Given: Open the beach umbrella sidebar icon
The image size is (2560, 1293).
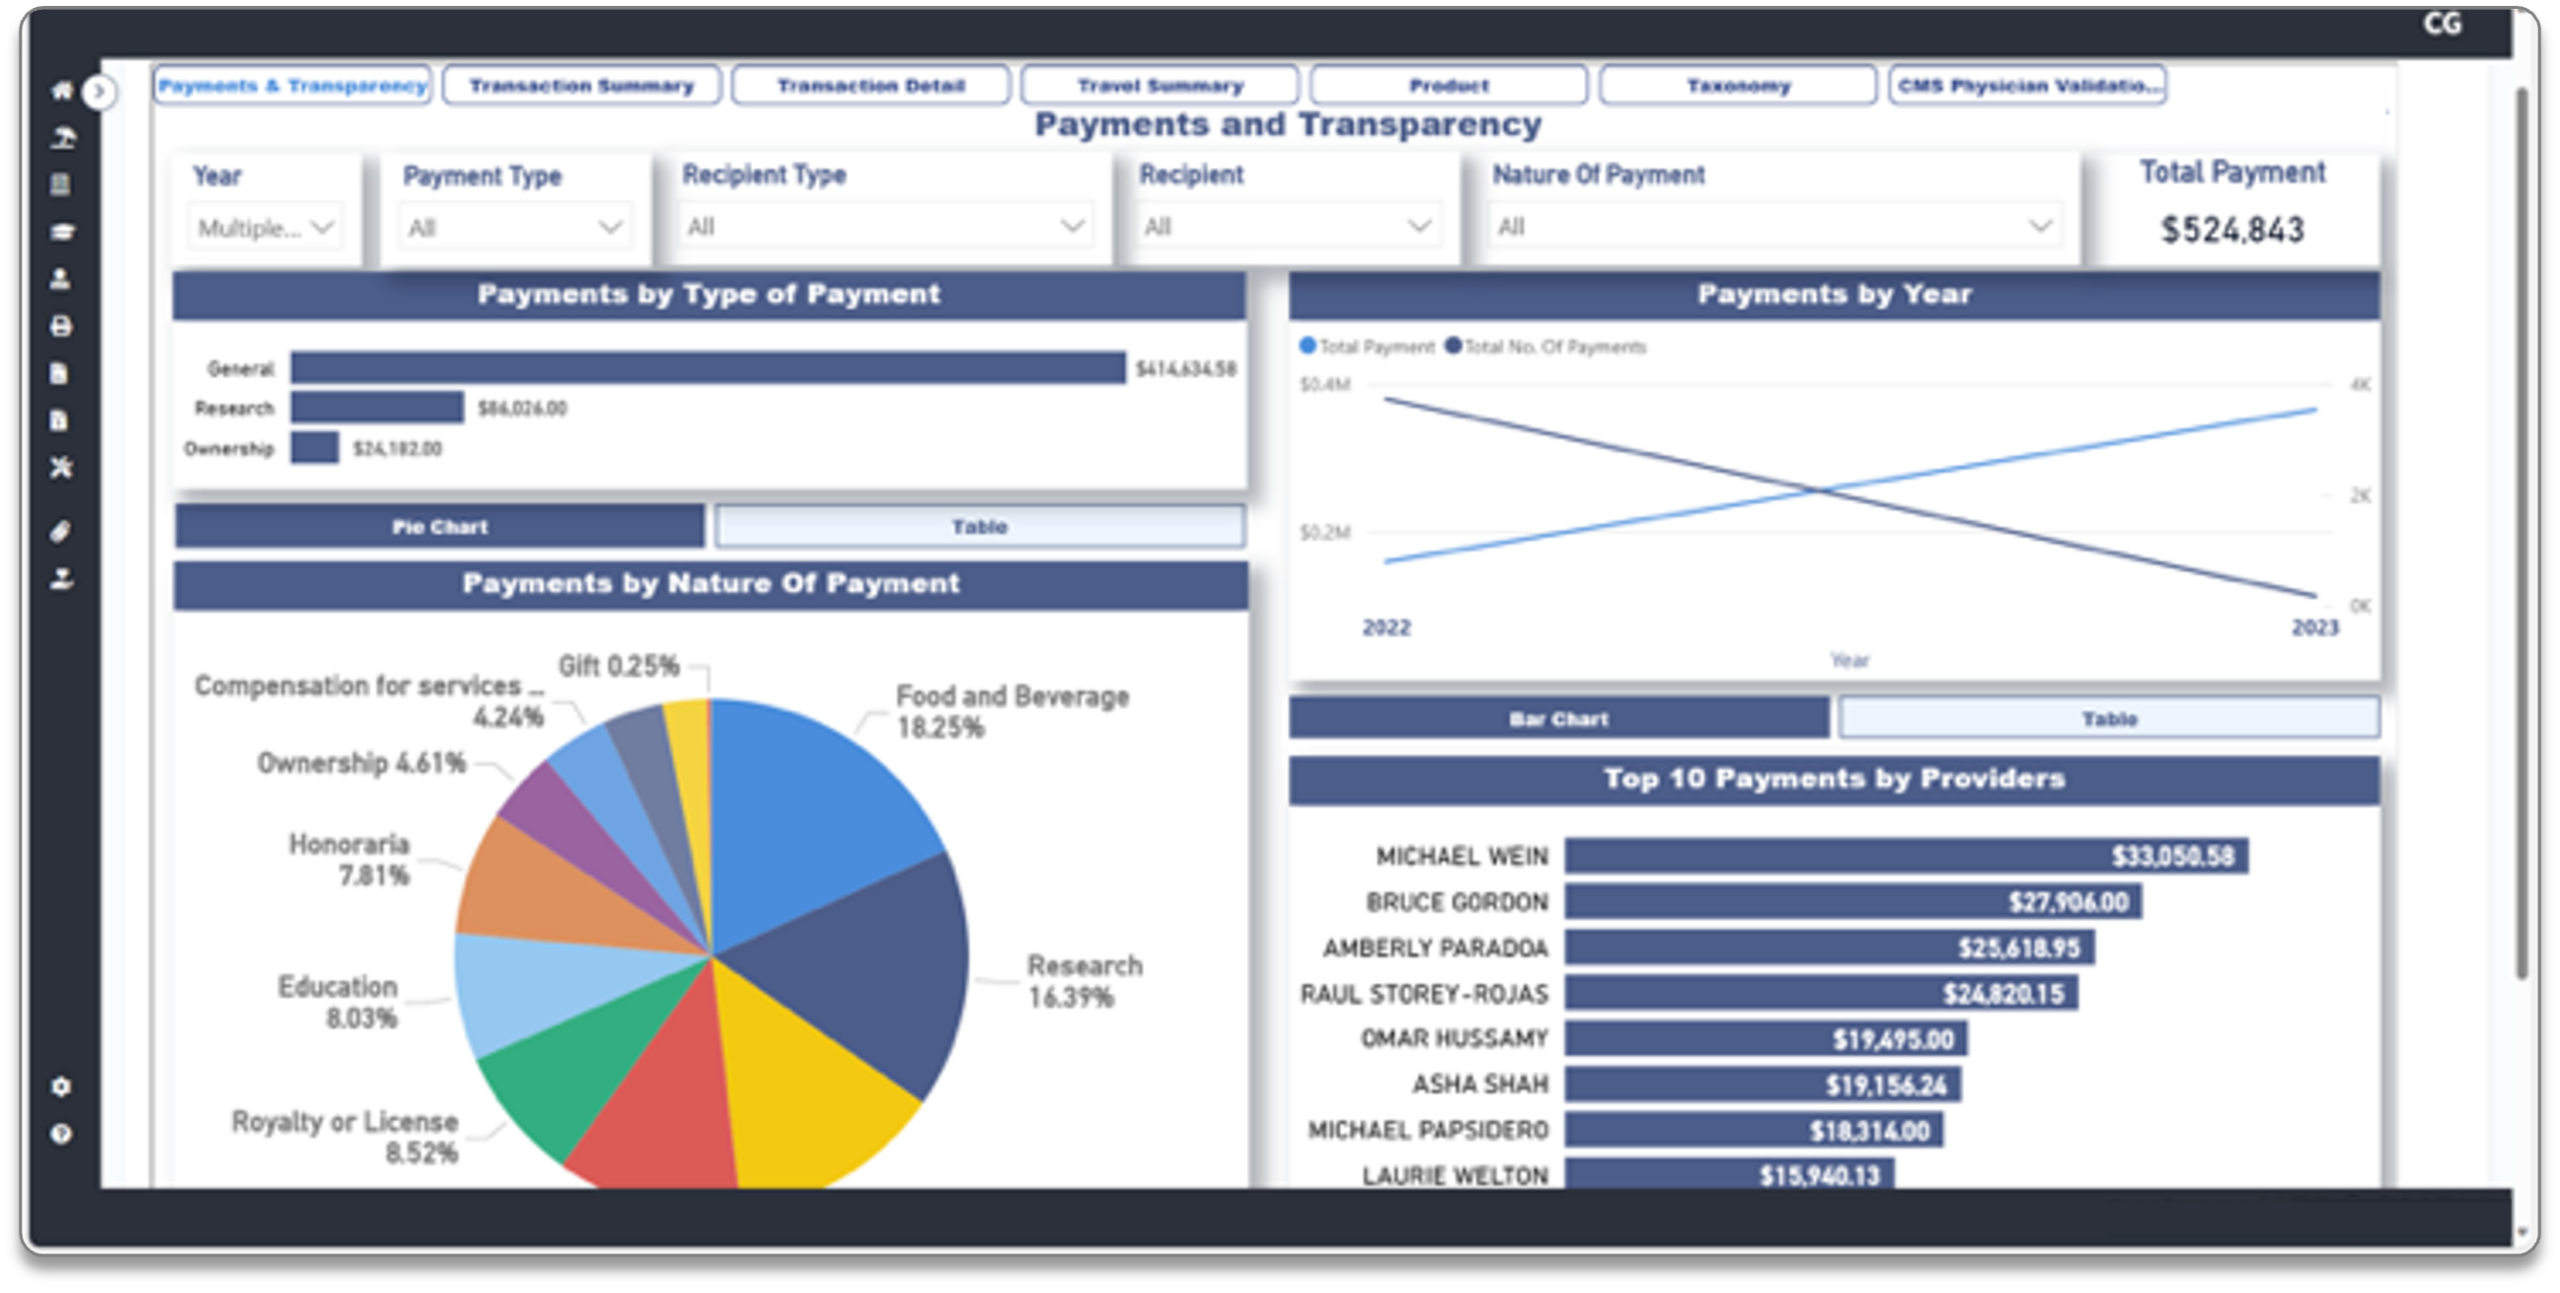Looking at the screenshot, I should click(62, 138).
